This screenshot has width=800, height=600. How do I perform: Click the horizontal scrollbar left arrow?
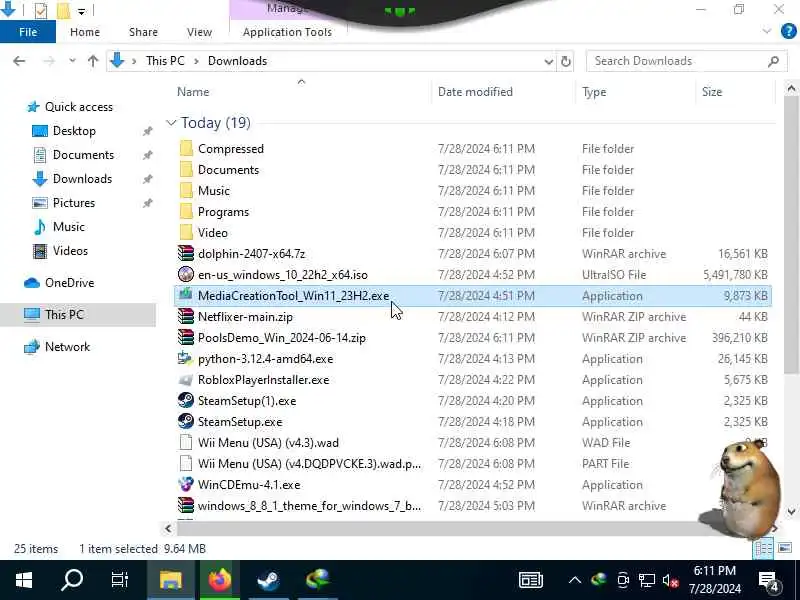pos(168,529)
